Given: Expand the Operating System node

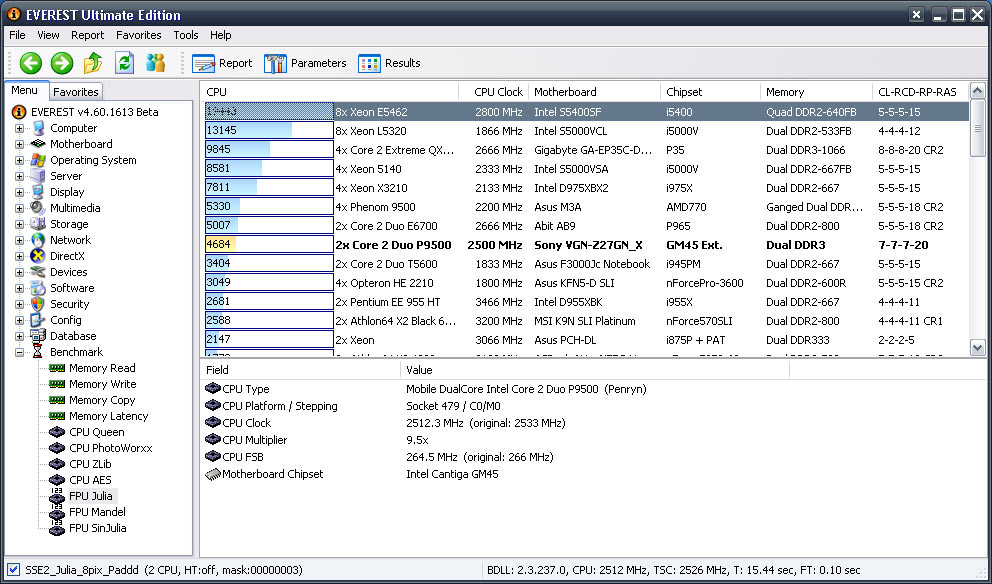Looking at the screenshot, I should (20, 160).
